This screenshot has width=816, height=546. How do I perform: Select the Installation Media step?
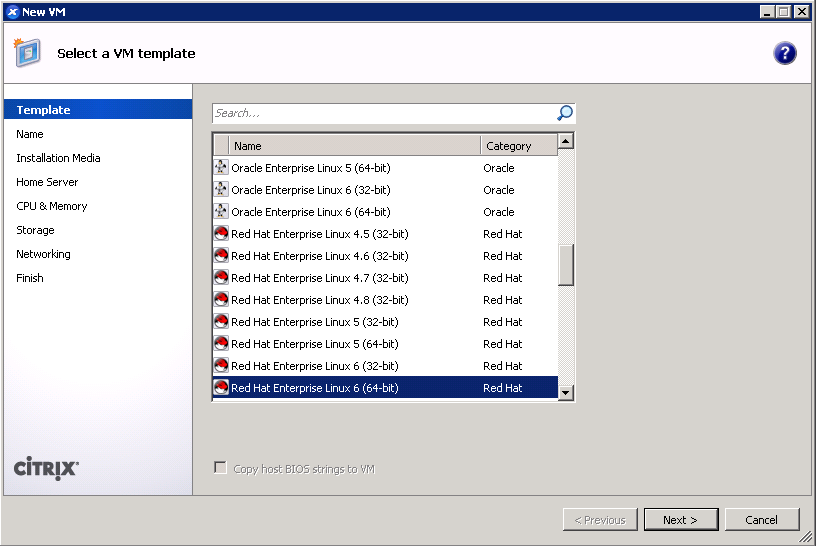[58, 158]
